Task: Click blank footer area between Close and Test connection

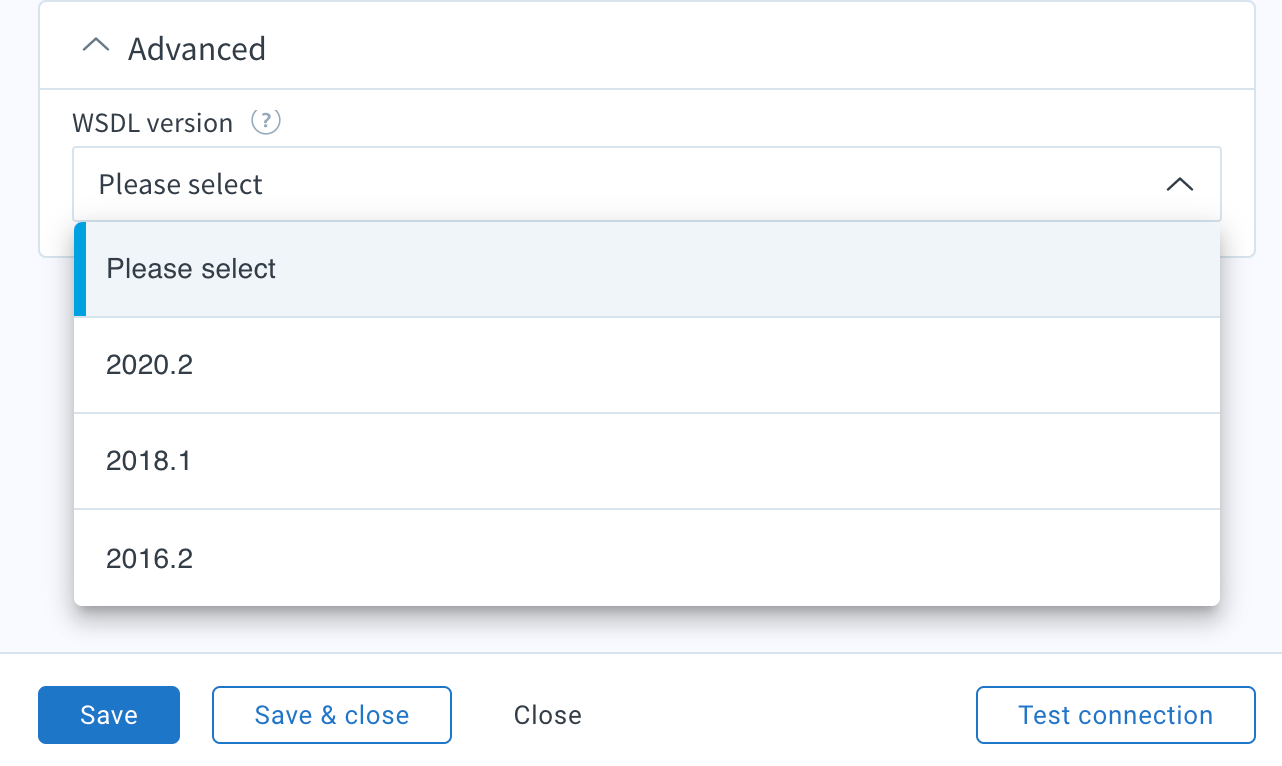Action: tap(780, 715)
